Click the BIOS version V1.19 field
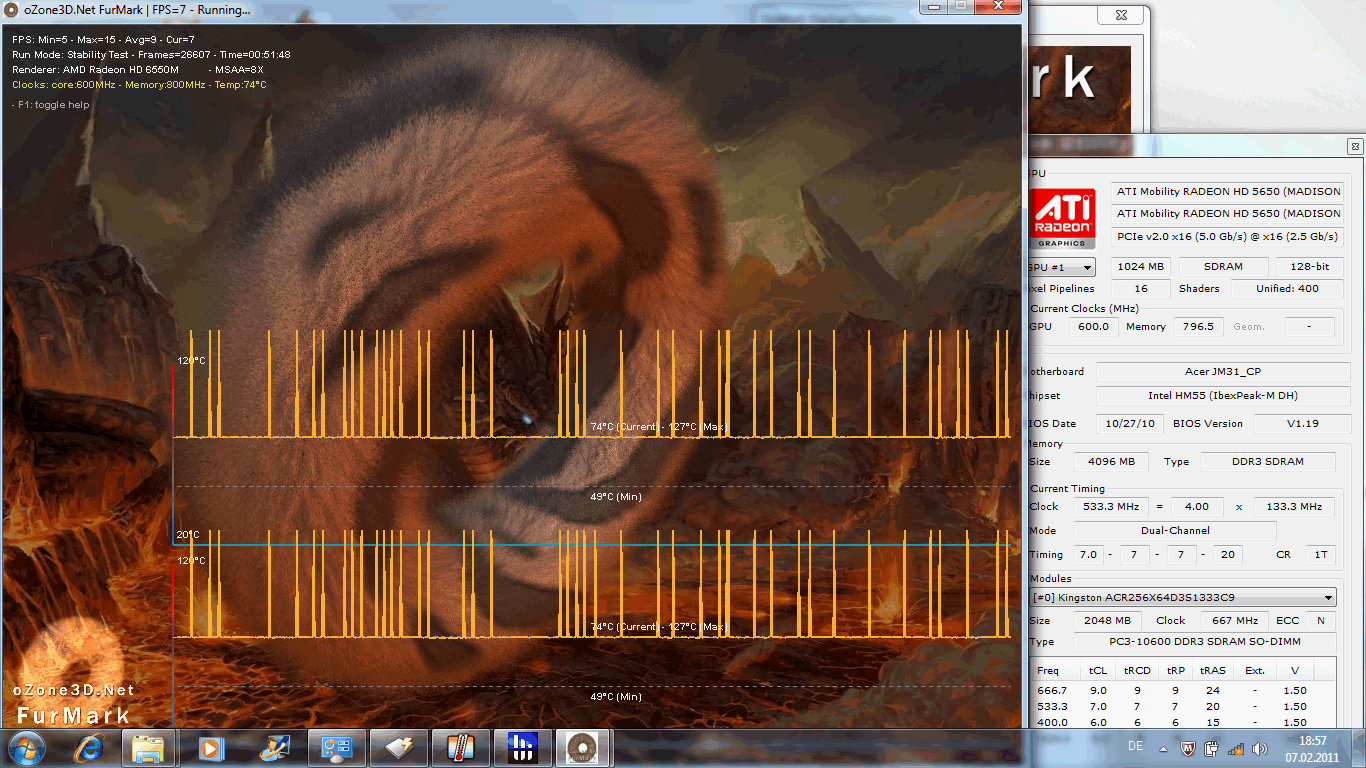Viewport: 1366px width, 768px height. (1301, 424)
